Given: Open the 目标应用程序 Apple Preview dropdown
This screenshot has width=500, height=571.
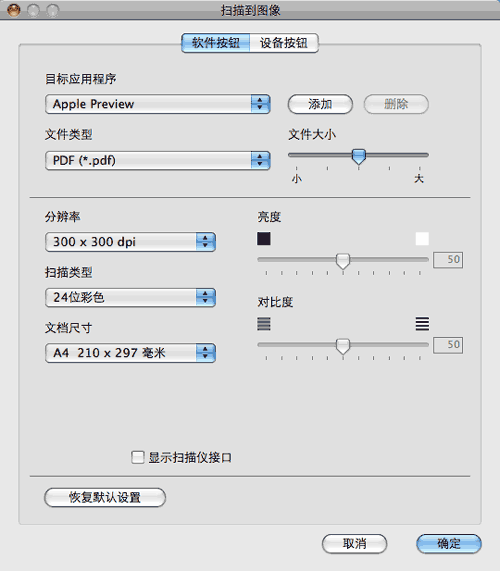Looking at the screenshot, I should [x=158, y=104].
